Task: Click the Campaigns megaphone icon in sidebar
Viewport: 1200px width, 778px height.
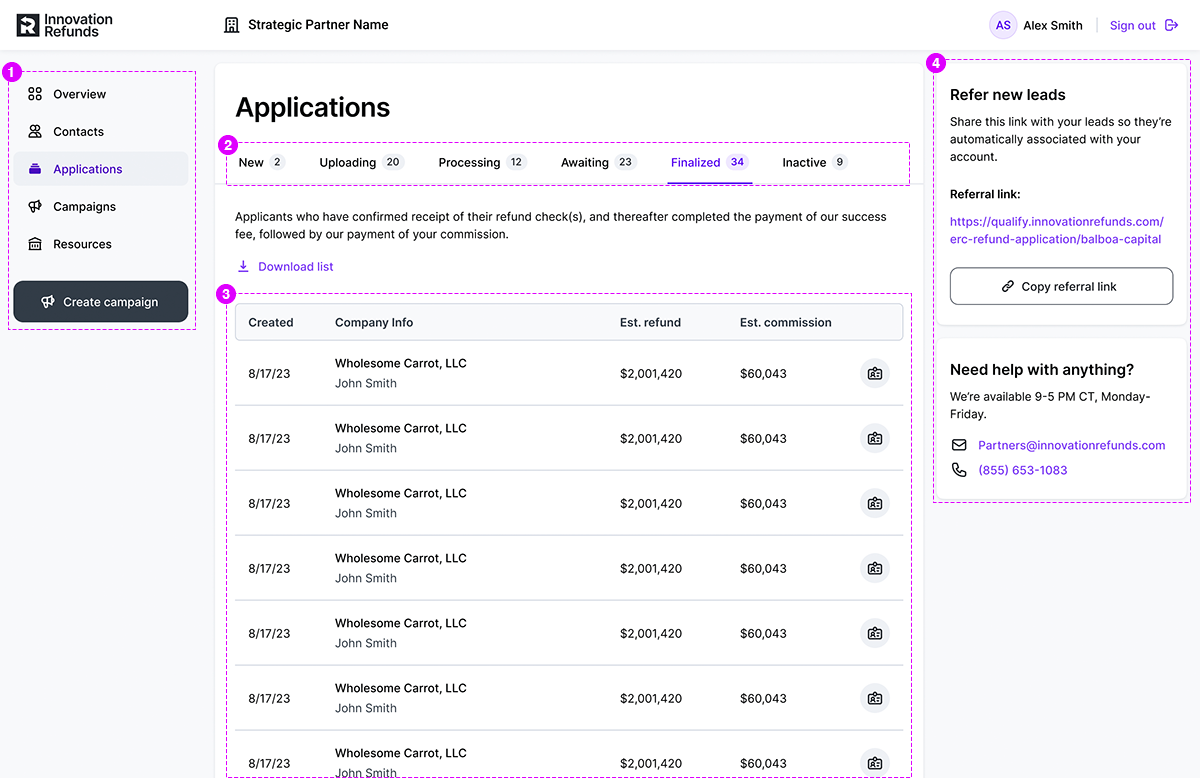Action: [x=35, y=206]
